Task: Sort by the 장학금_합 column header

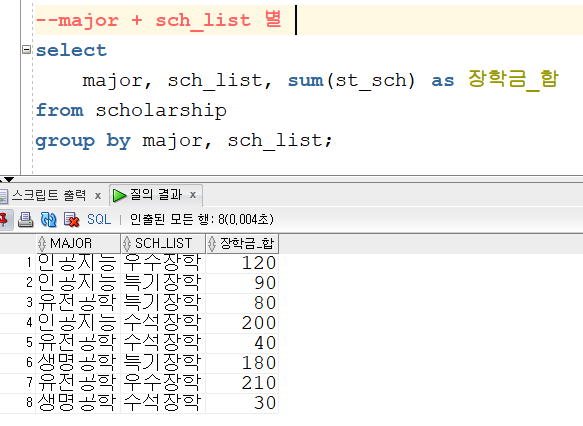Action: pyautogui.click(x=242, y=243)
